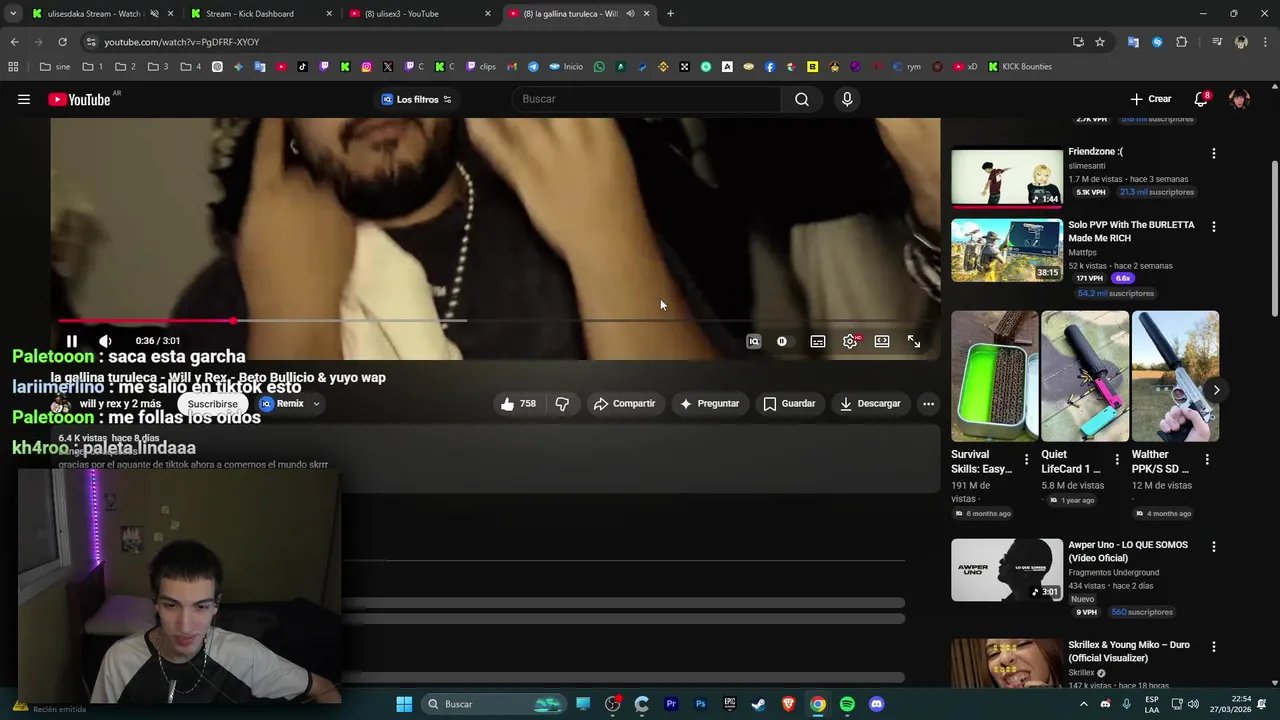1280x720 pixels.
Task: Open the Windows Start menu
Action: 404,704
